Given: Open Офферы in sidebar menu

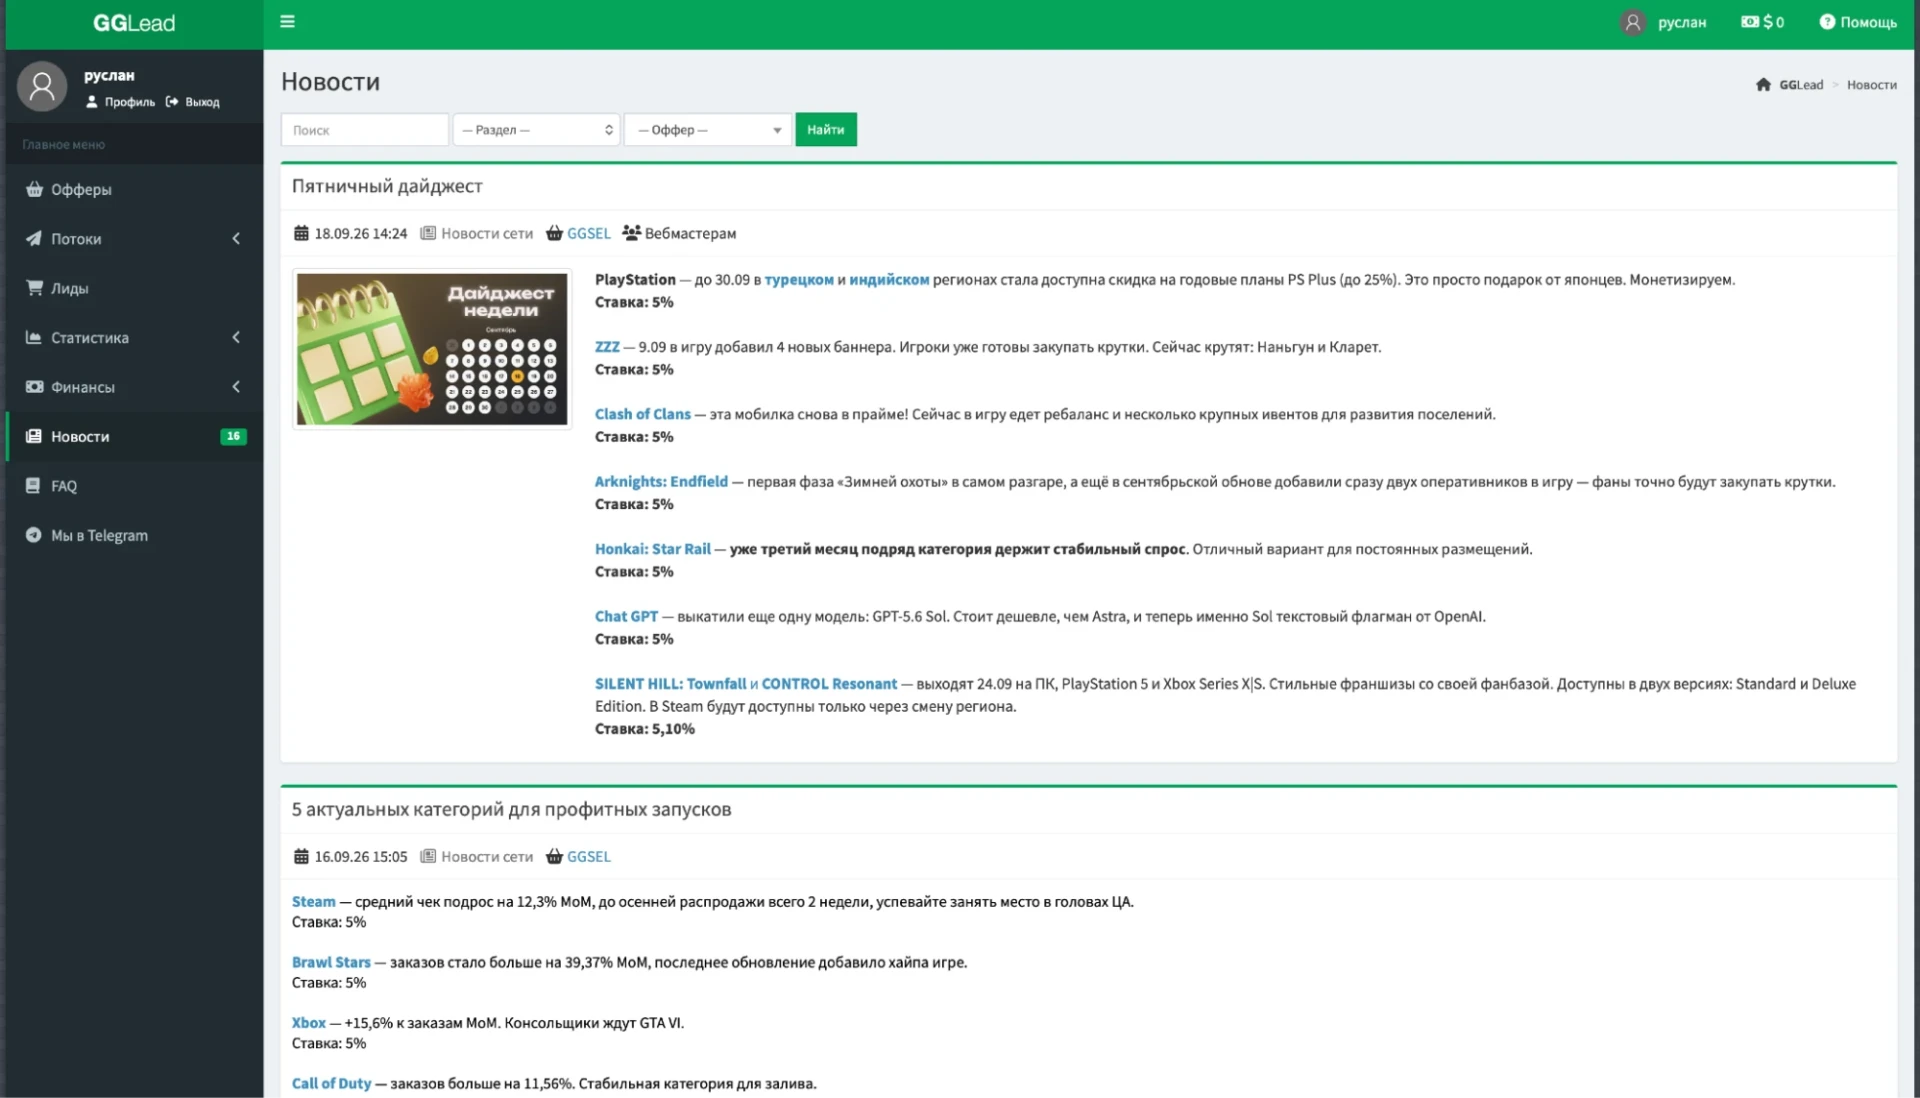Looking at the screenshot, I should pyautogui.click(x=81, y=189).
